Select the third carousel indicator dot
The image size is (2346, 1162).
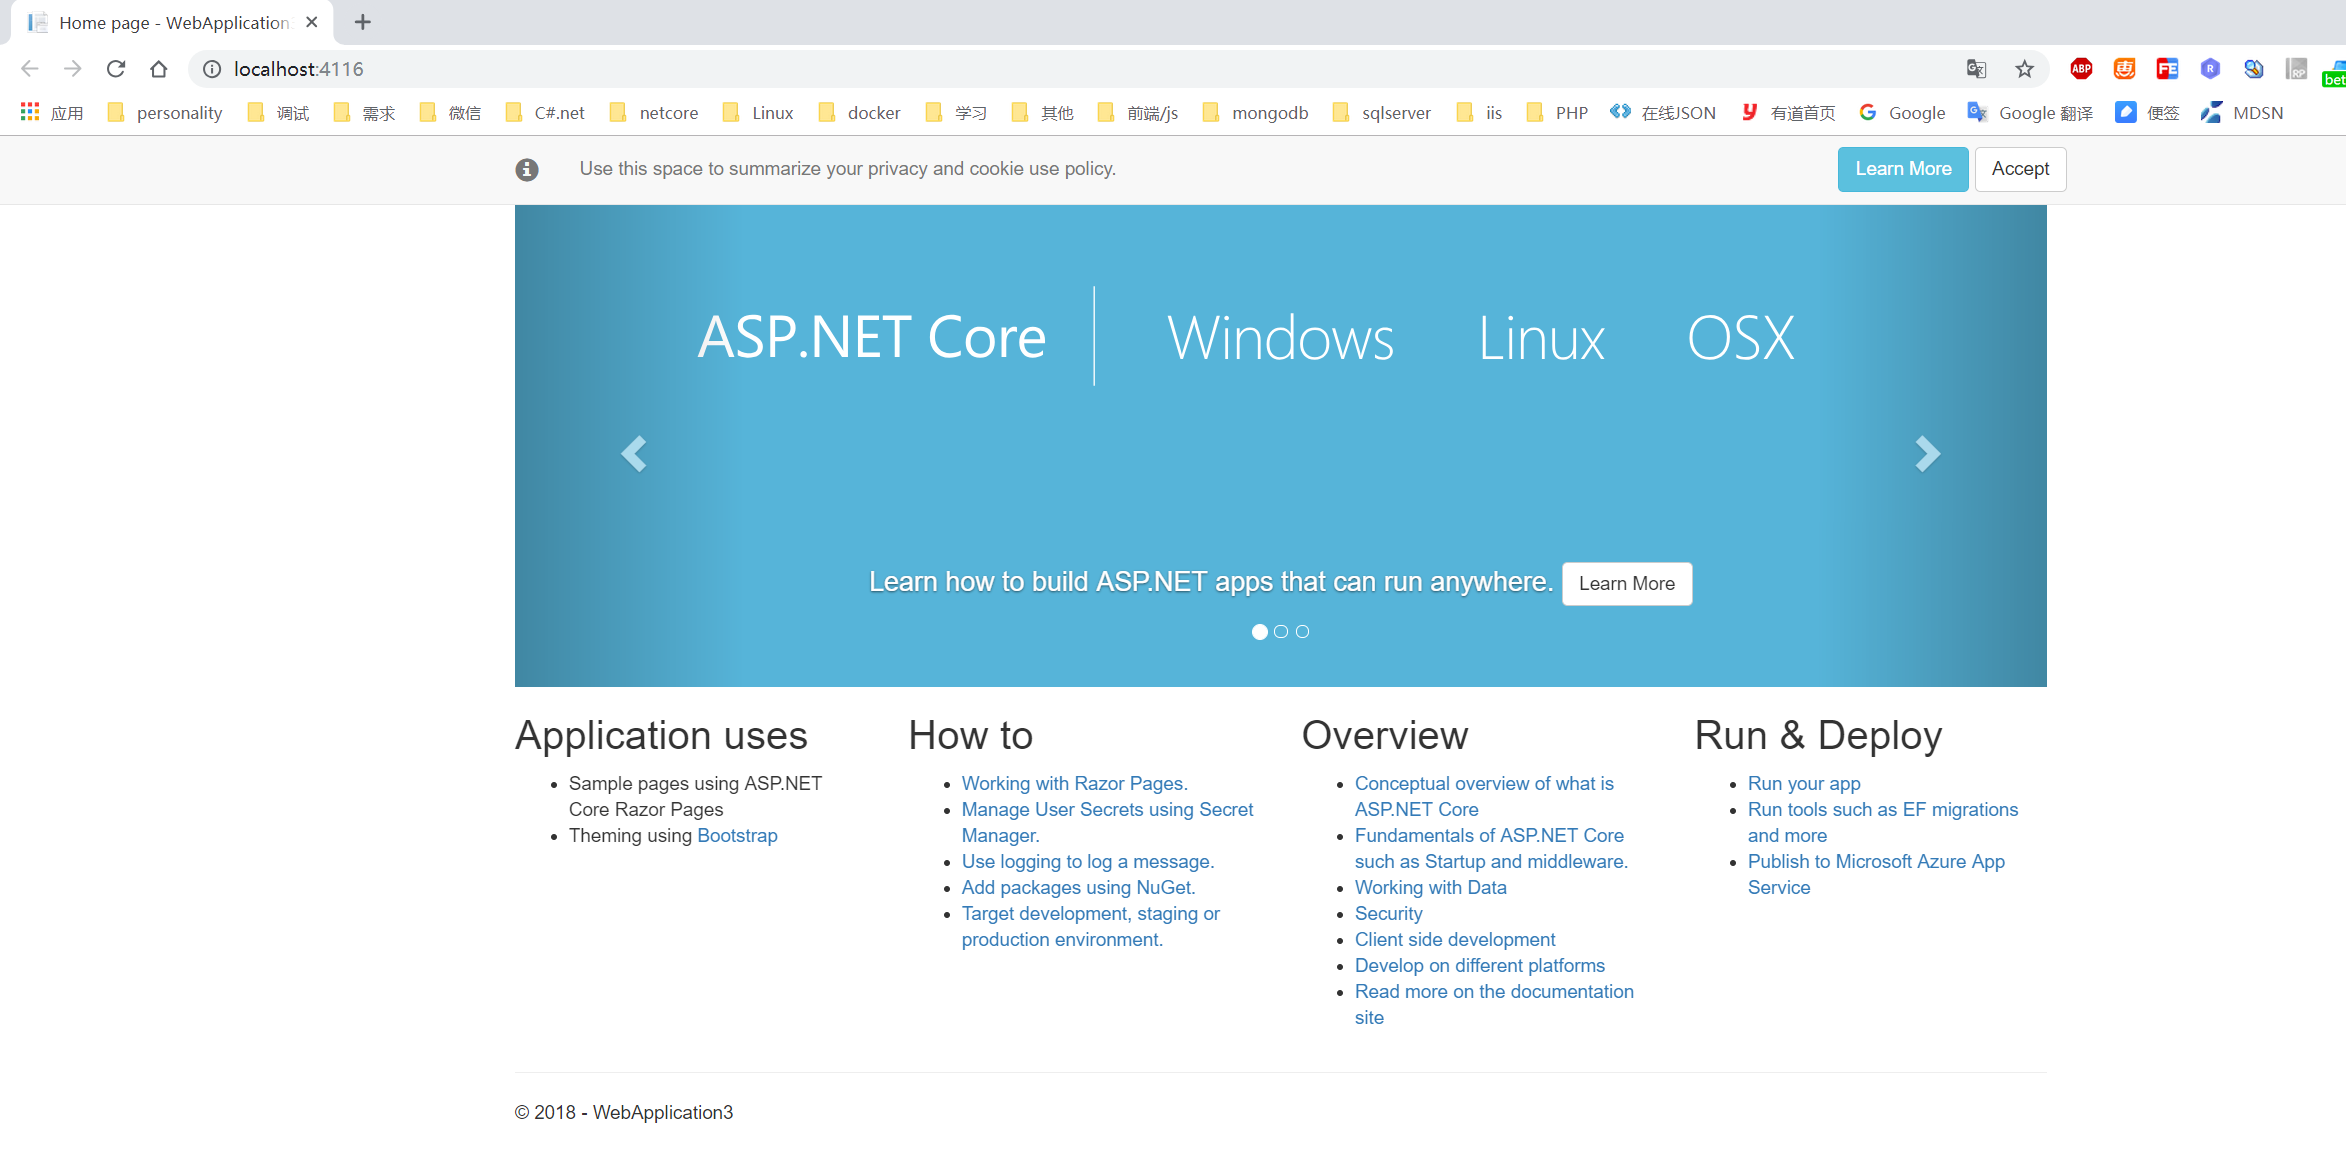pyautogui.click(x=1302, y=632)
